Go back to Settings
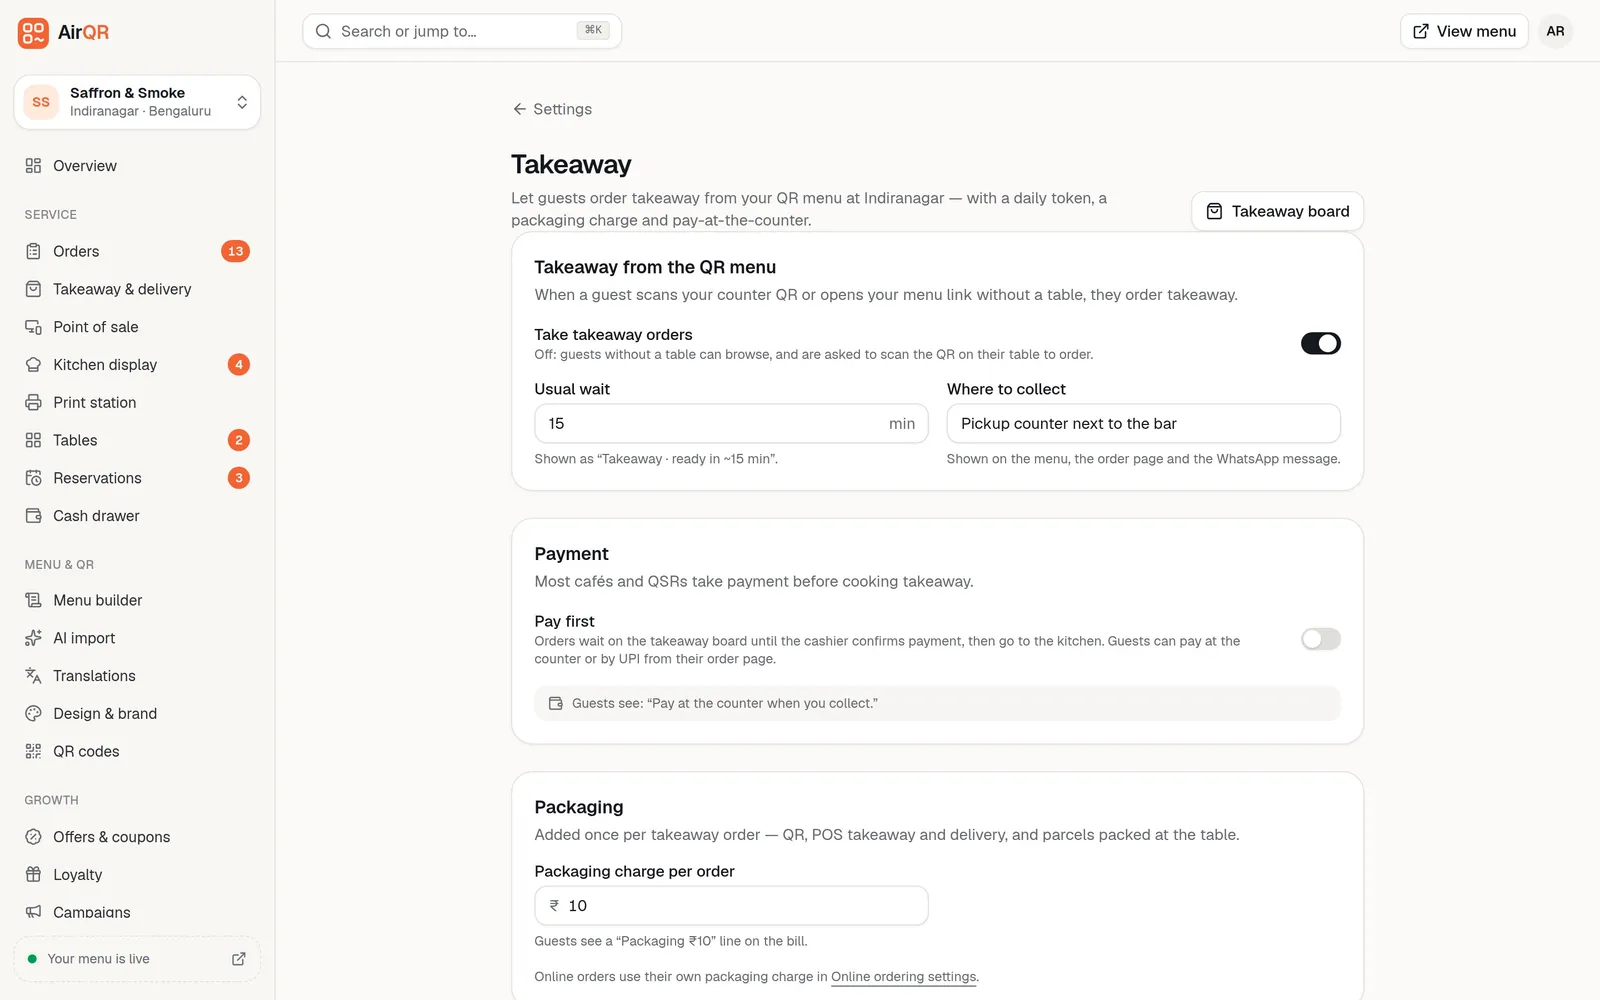This screenshot has height=1000, width=1600. click(x=552, y=109)
